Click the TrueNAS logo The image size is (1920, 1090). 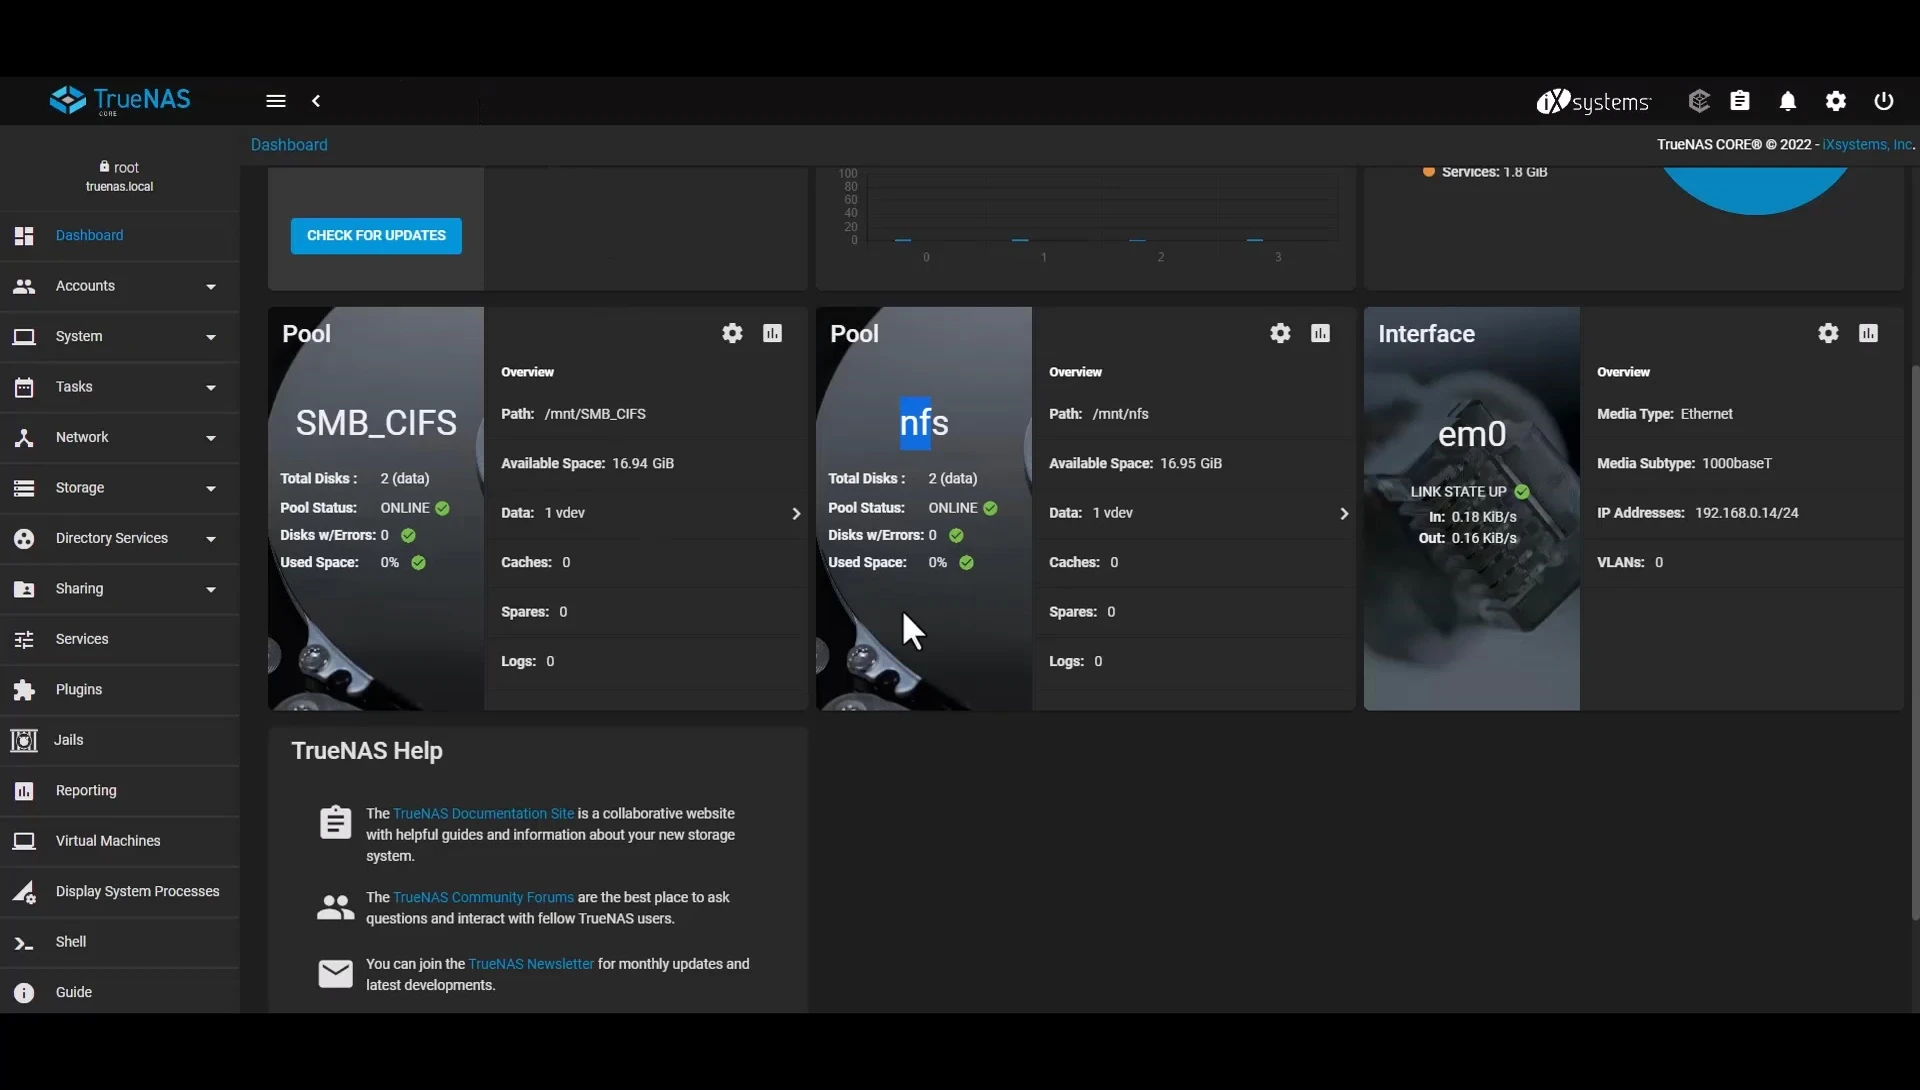[x=120, y=100]
